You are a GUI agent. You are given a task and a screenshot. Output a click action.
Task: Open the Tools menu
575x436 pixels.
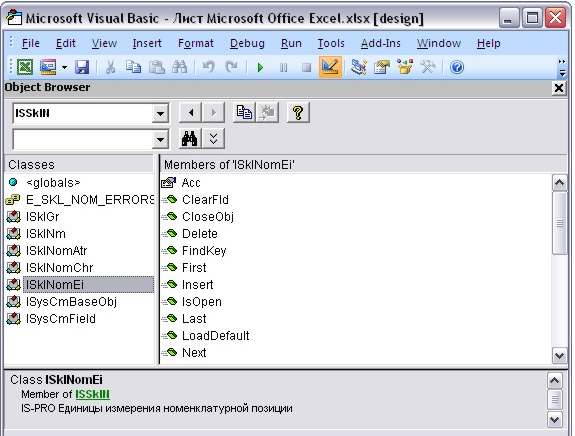pos(331,43)
